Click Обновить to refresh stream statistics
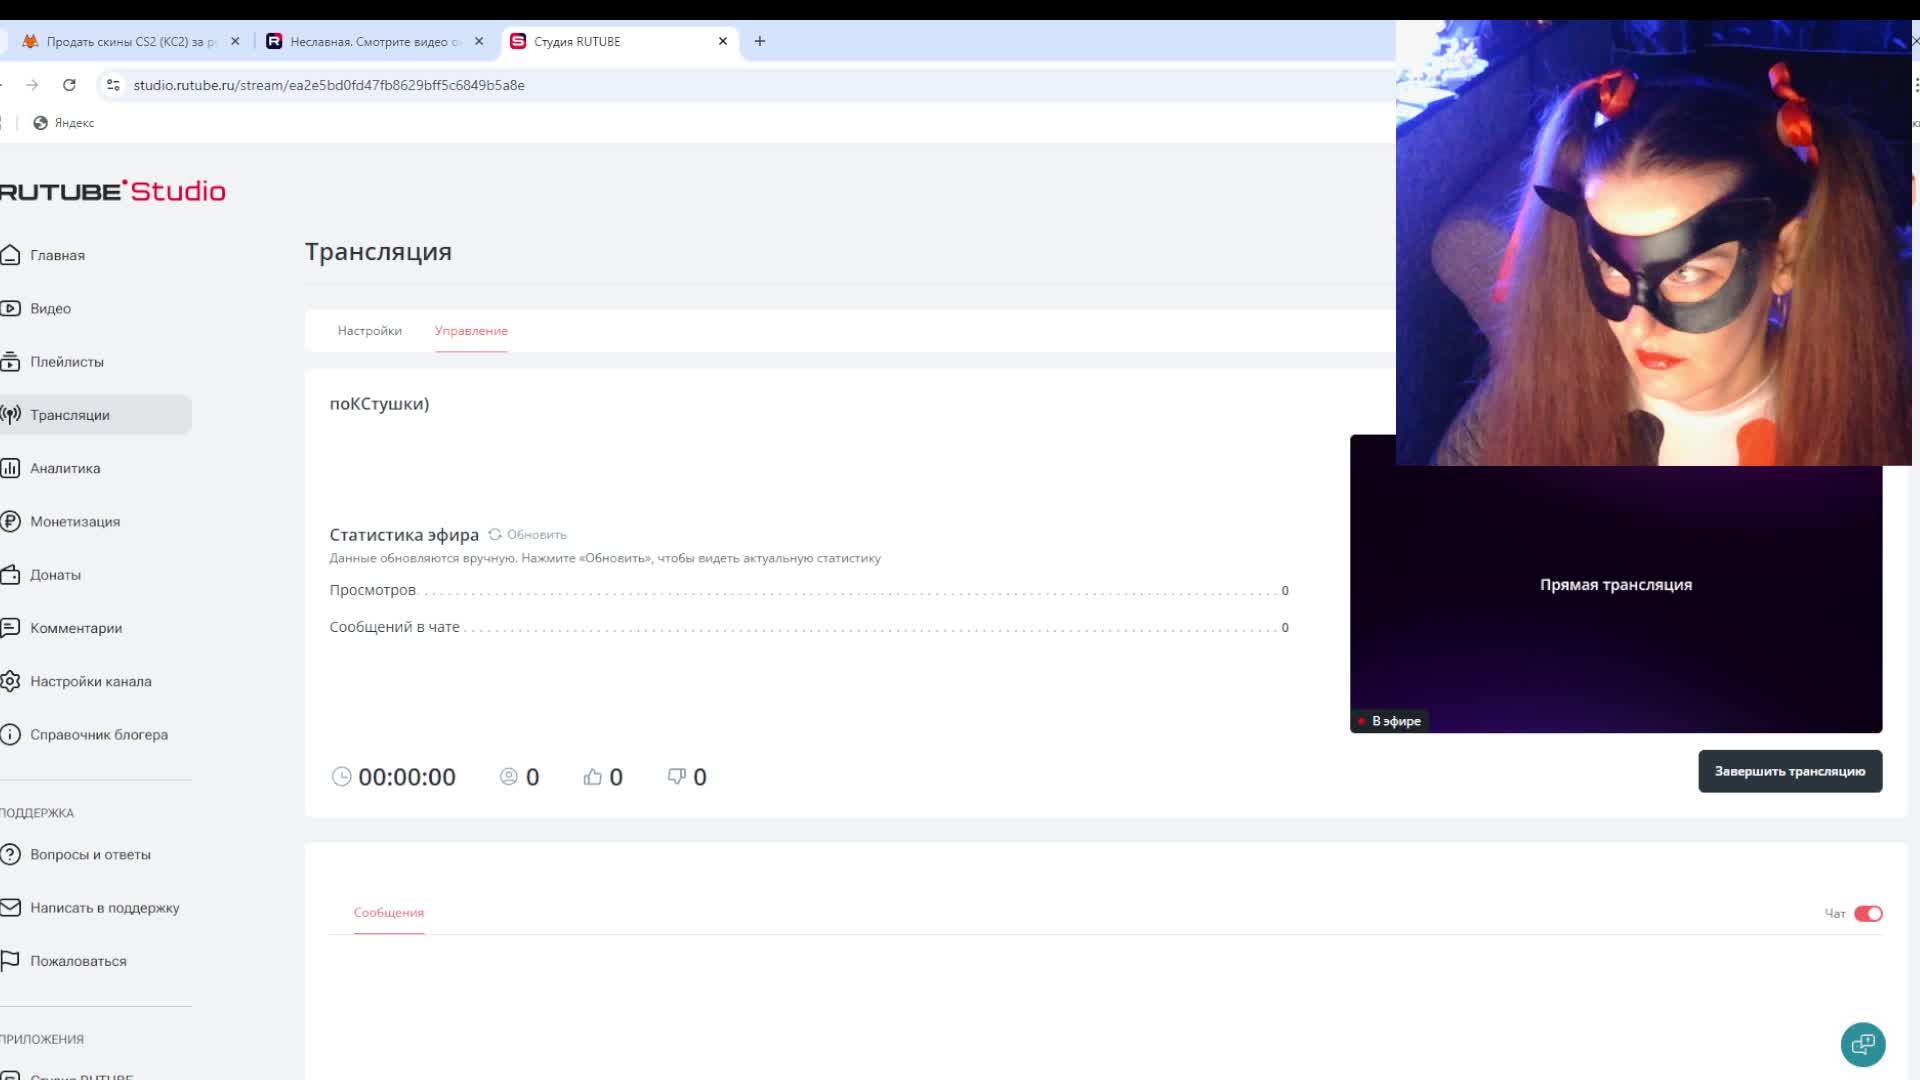1920x1080 pixels. [528, 535]
